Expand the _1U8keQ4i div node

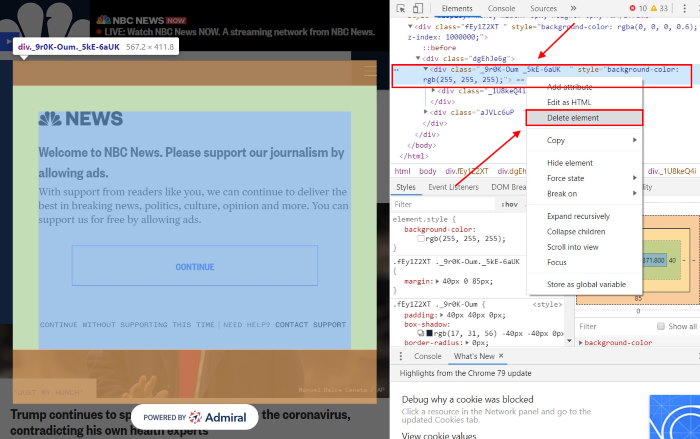[x=433, y=91]
